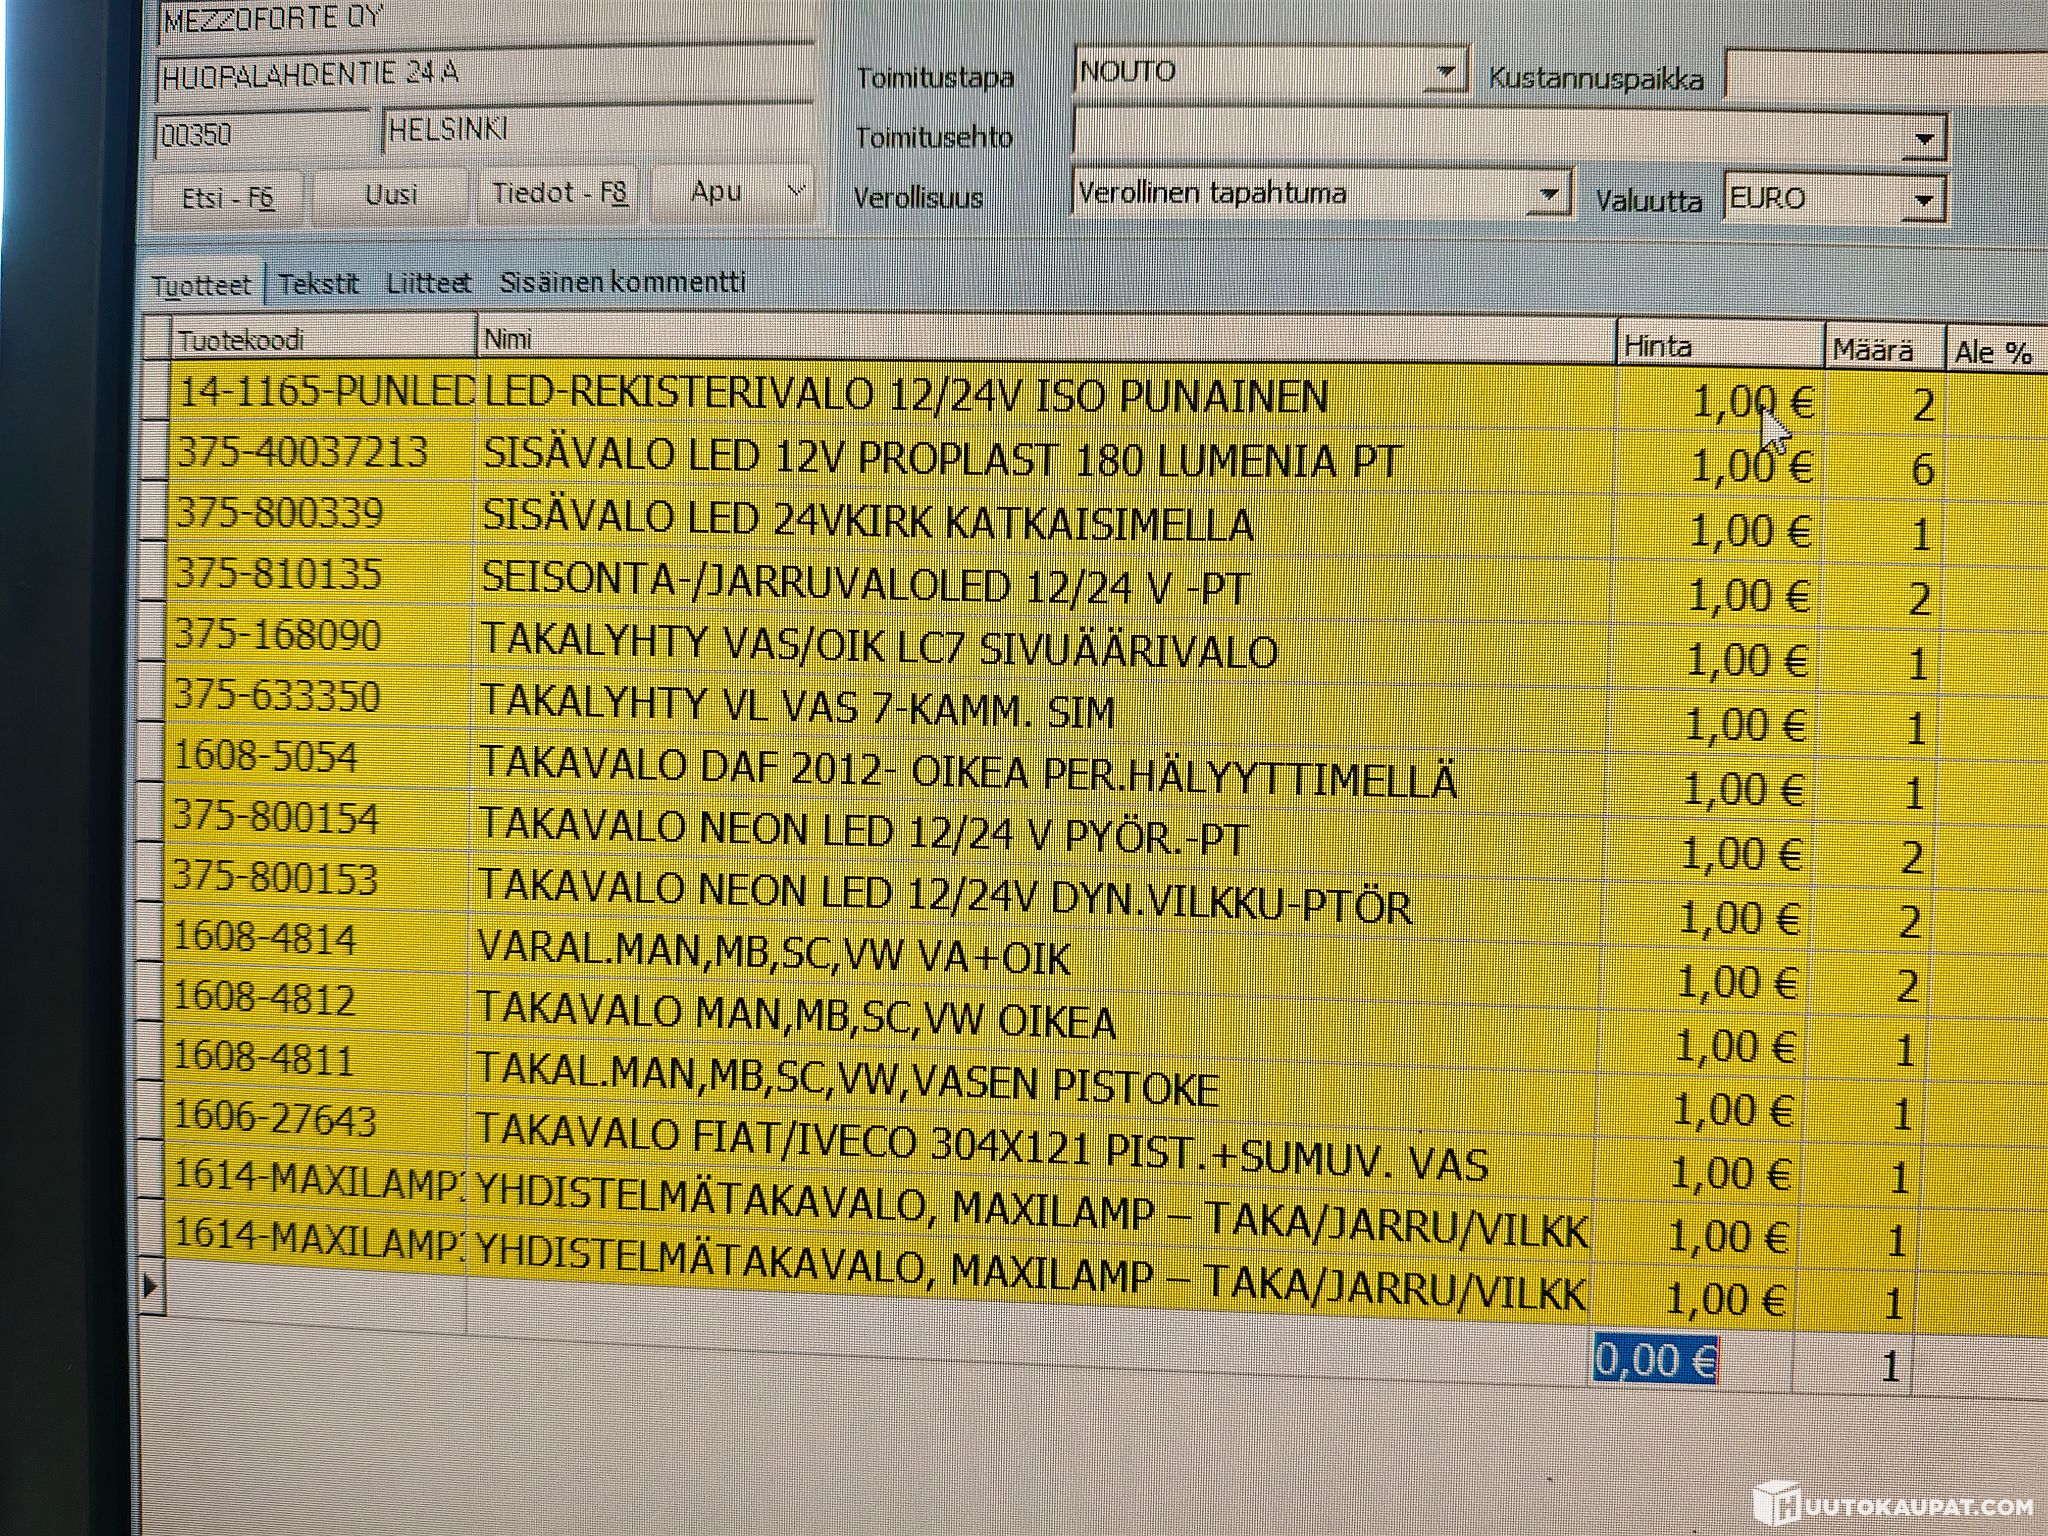This screenshot has height=1536, width=2048.
Task: Click price 1,00 € in TAKAVALO DAF row
Action: (x=1744, y=790)
